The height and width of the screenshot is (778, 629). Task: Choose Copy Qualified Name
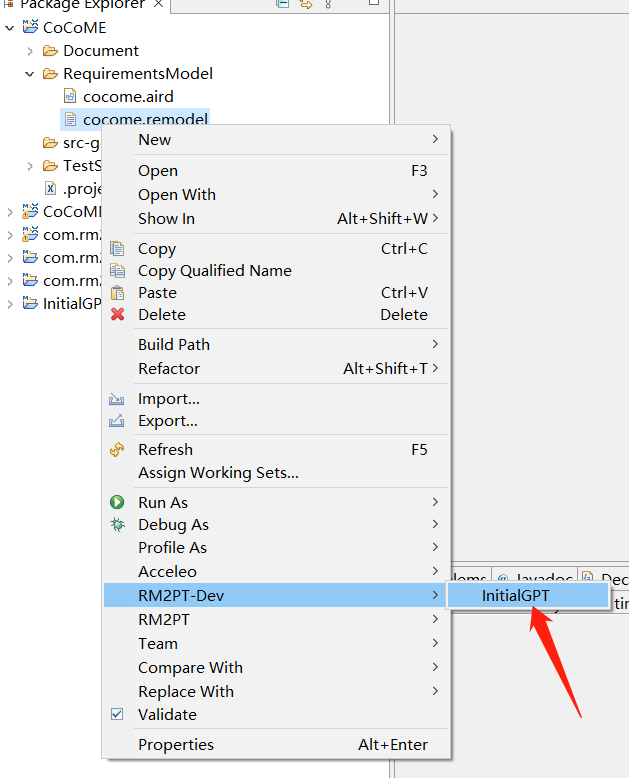click(x=214, y=271)
